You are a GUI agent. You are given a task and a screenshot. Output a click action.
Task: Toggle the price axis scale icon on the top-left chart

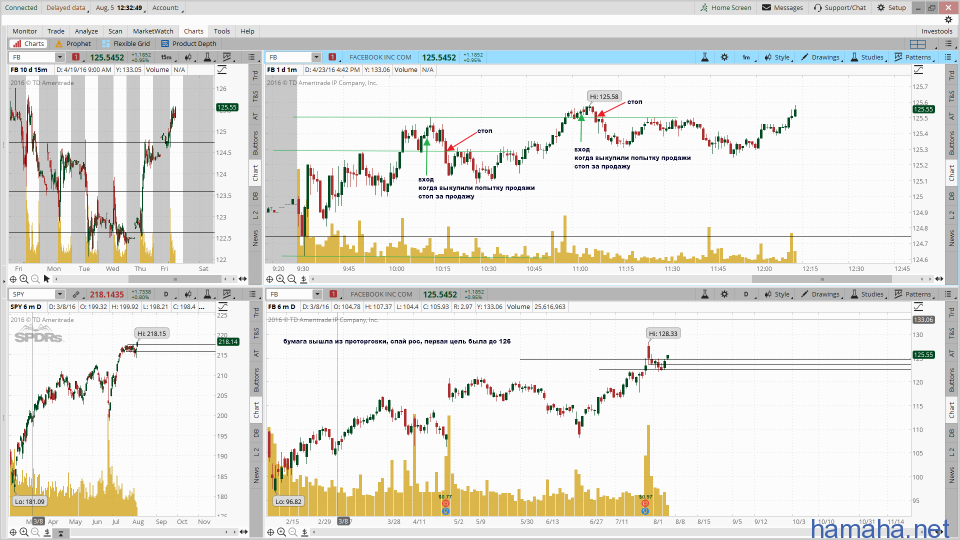click(222, 70)
